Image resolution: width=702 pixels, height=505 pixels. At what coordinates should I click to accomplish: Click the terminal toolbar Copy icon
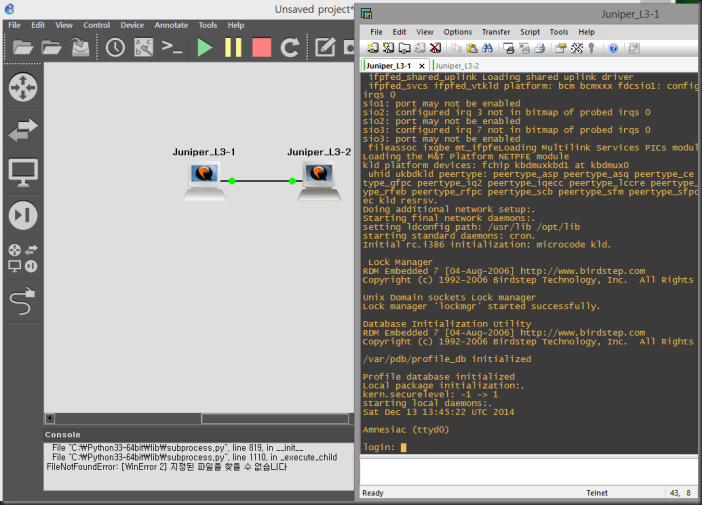pos(456,48)
